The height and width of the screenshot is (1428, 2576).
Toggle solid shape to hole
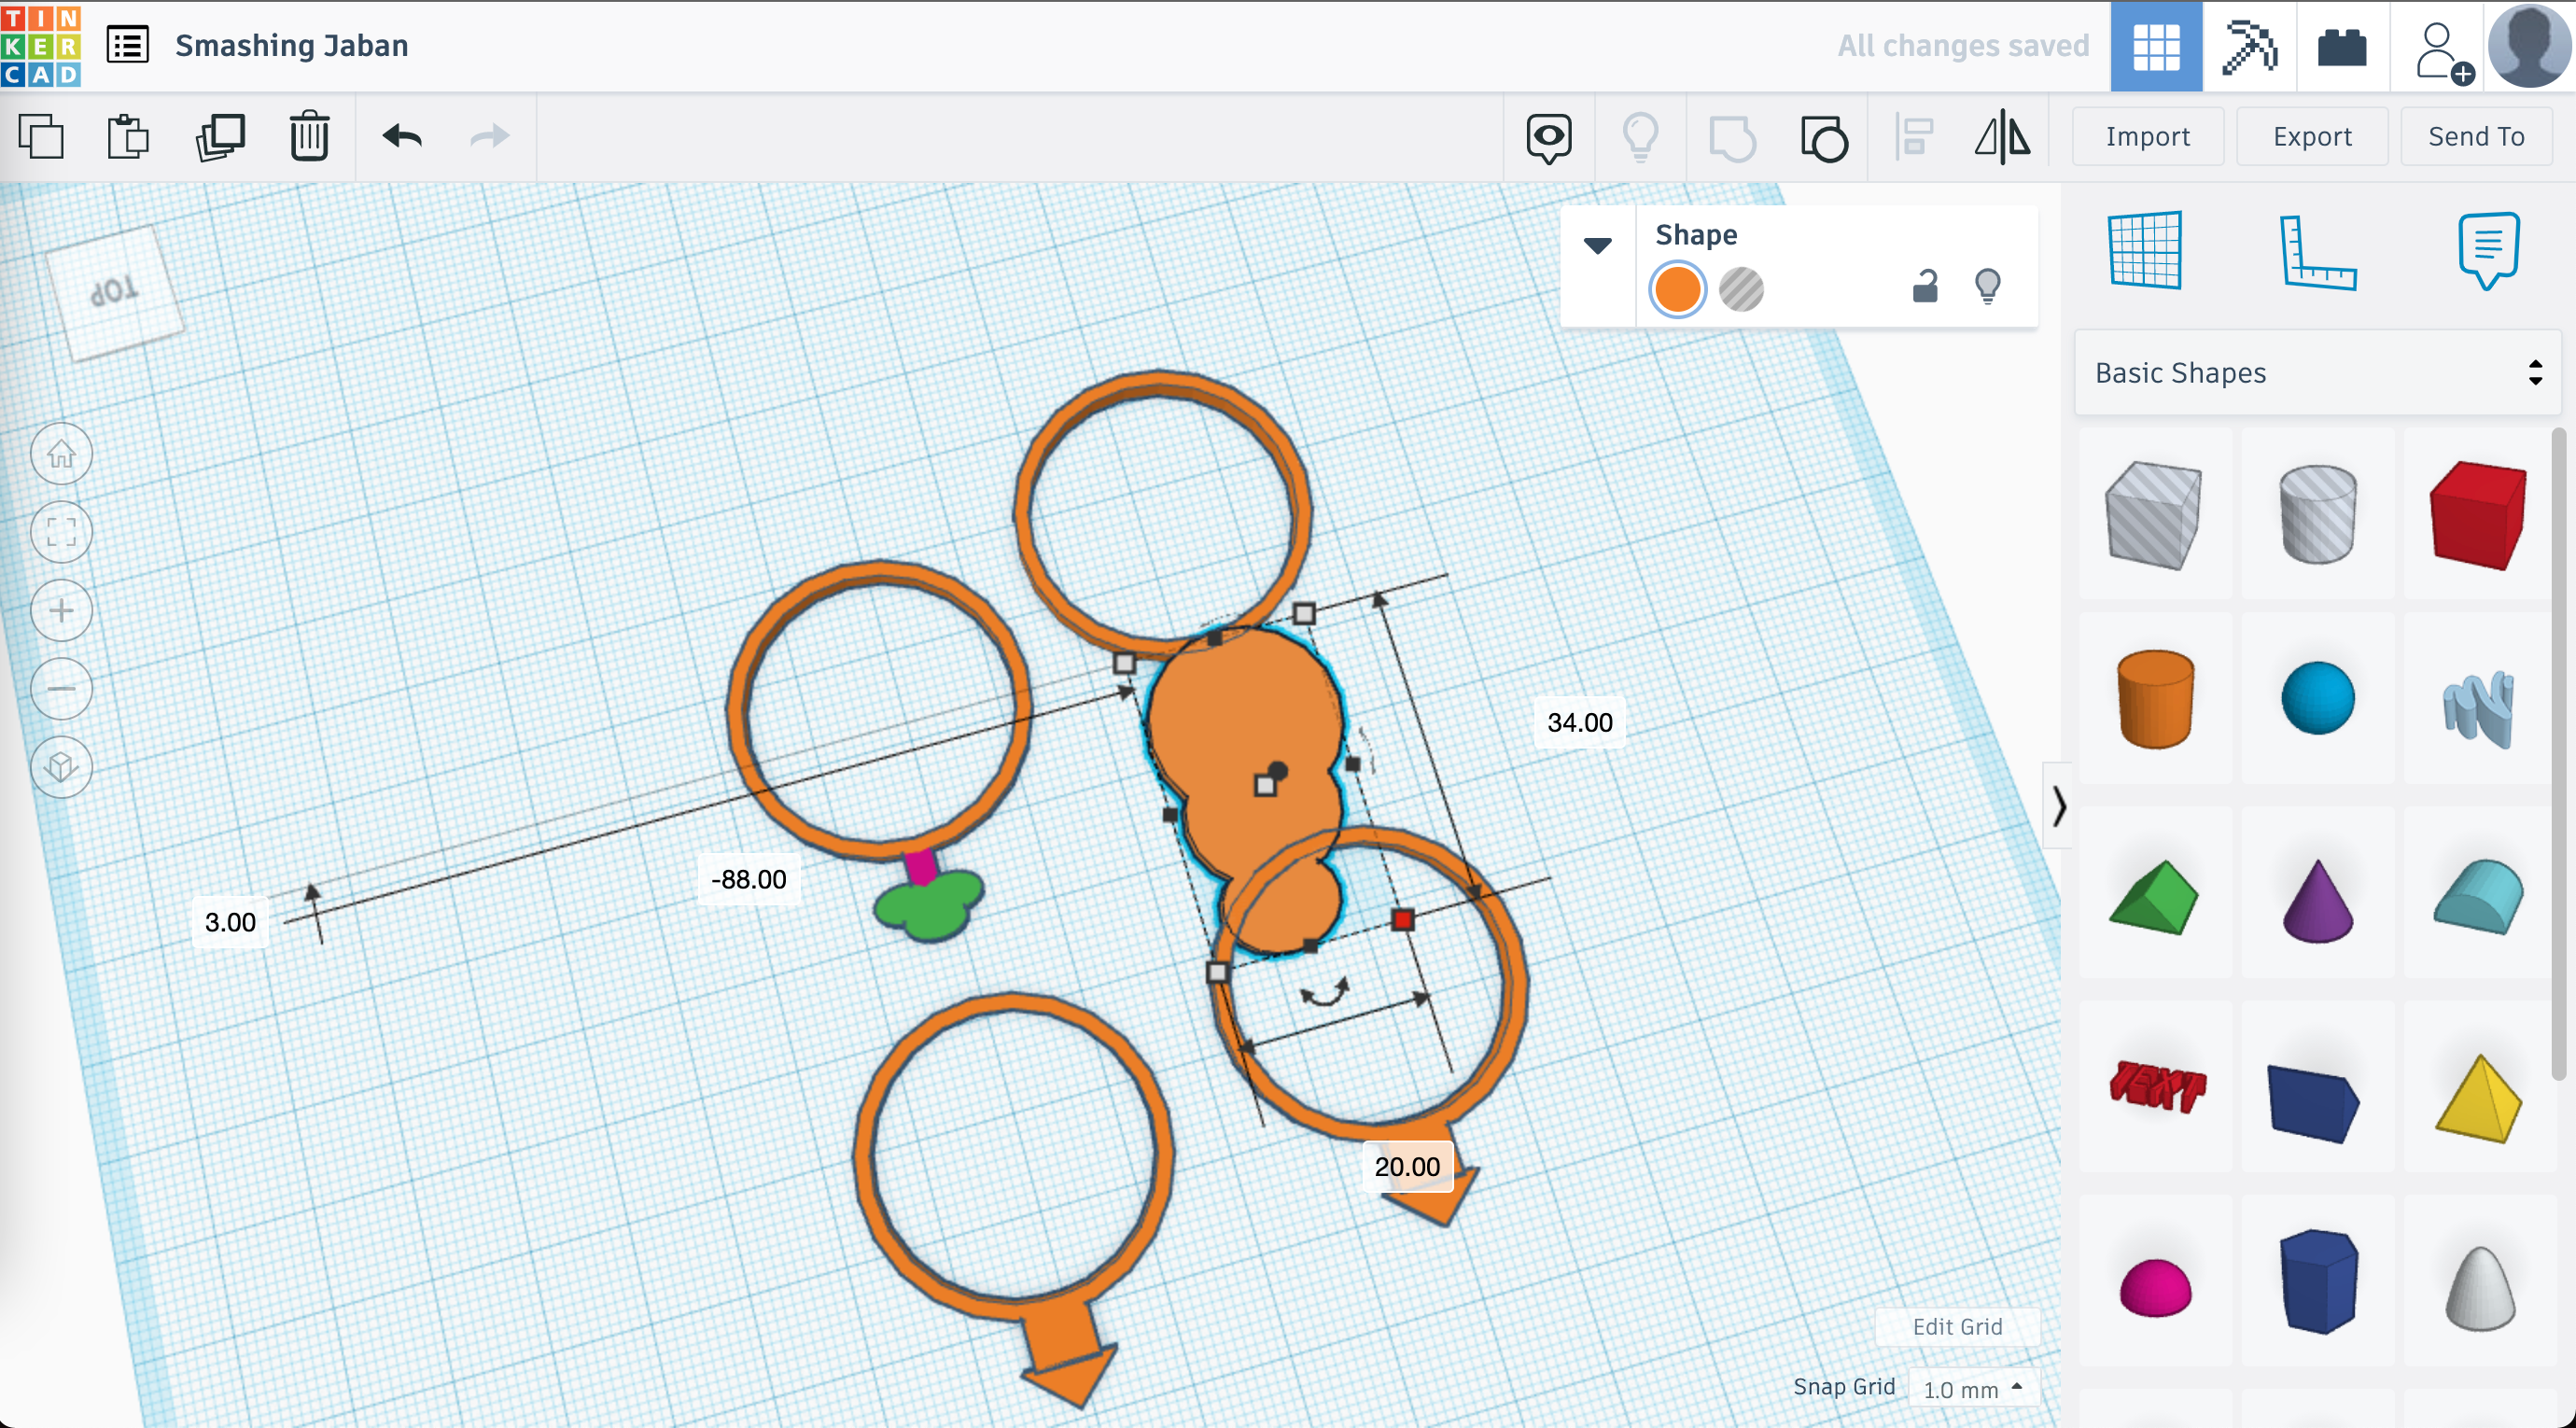tap(1743, 288)
